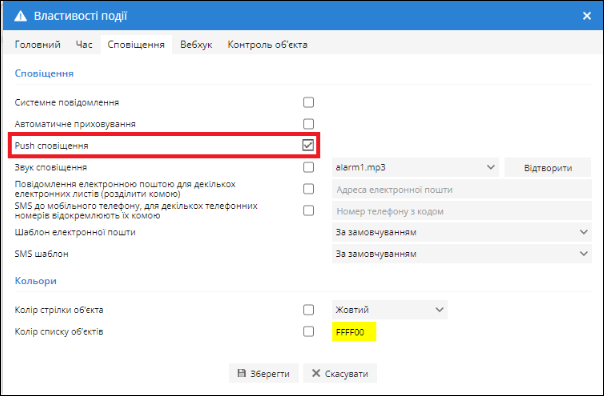Open the Жовтий arrow color dropdown
The height and width of the screenshot is (396, 605).
pyautogui.click(x=390, y=310)
